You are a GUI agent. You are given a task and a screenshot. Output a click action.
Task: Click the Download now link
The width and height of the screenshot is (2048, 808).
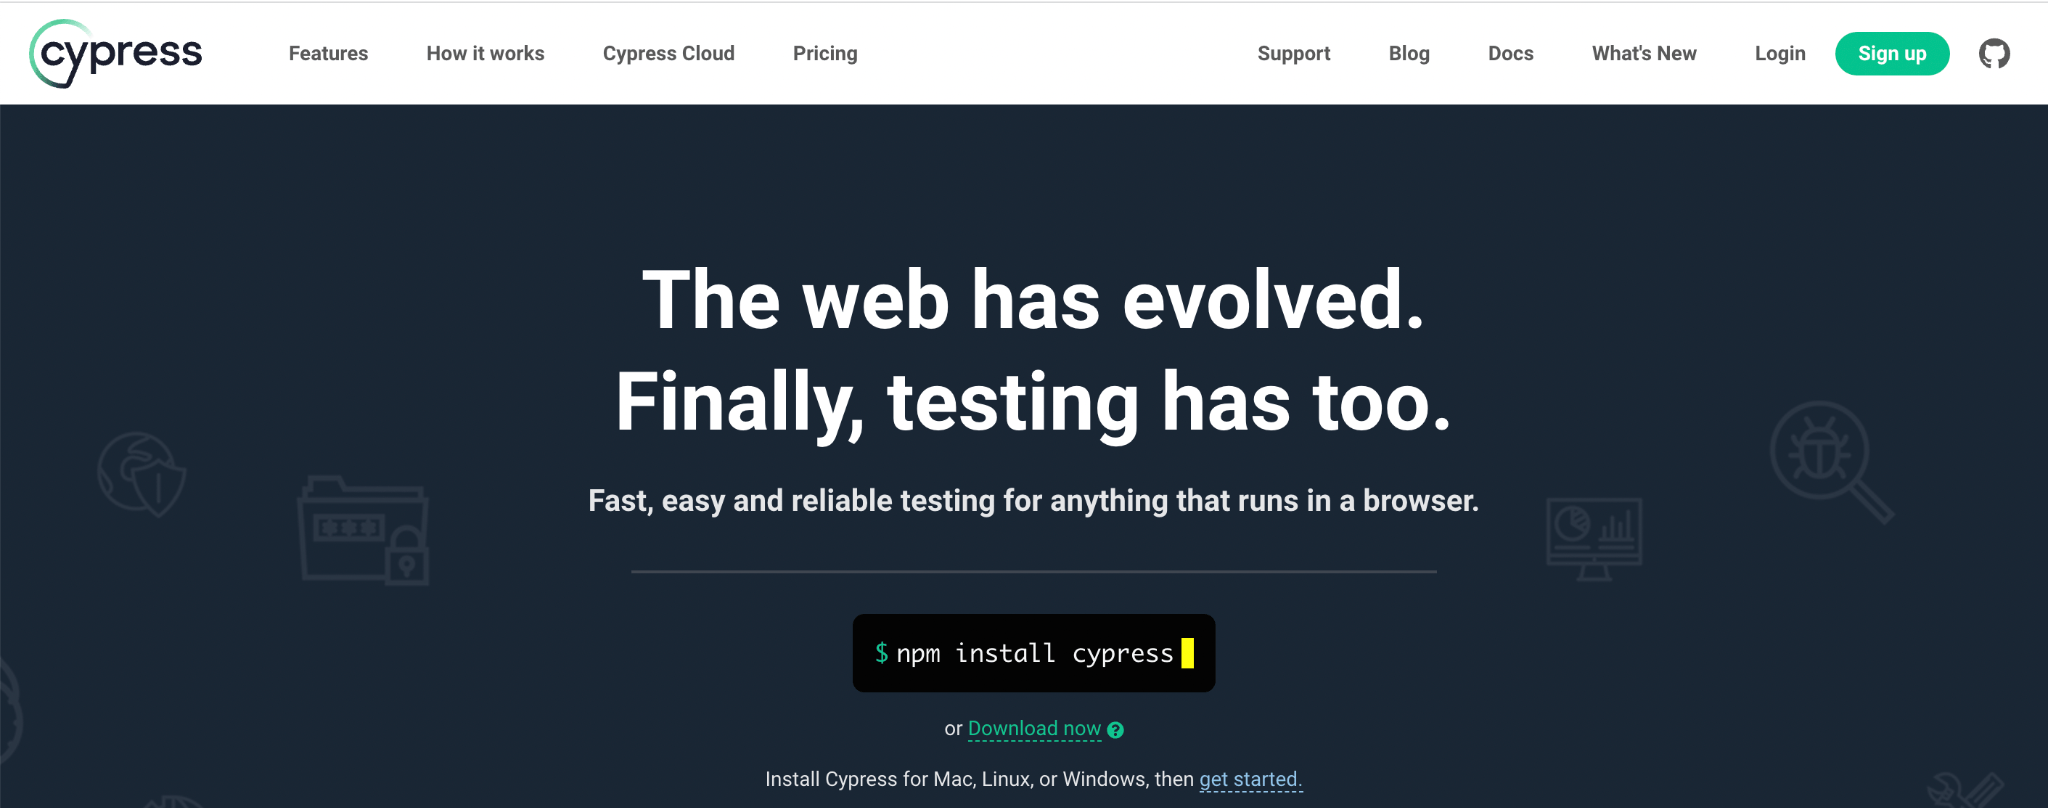(x=1034, y=729)
